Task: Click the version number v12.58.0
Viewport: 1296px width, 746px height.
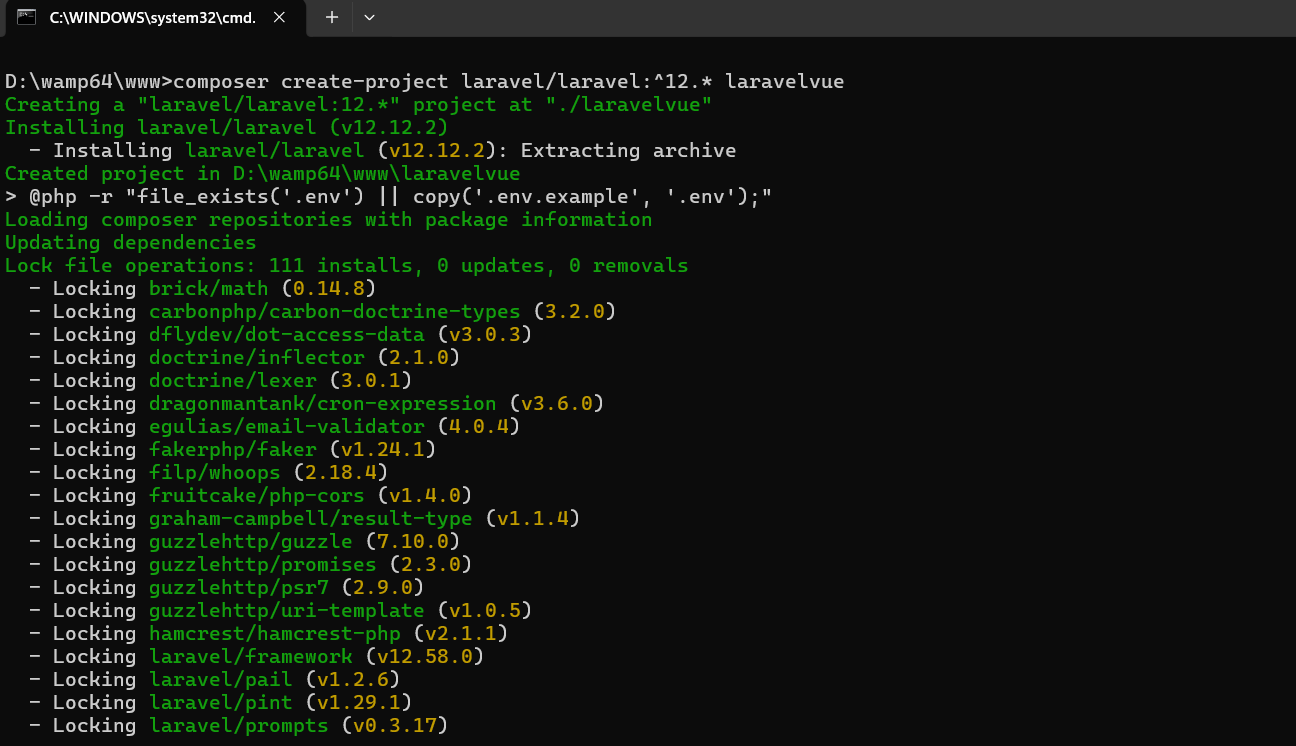Action: pyautogui.click(x=425, y=657)
